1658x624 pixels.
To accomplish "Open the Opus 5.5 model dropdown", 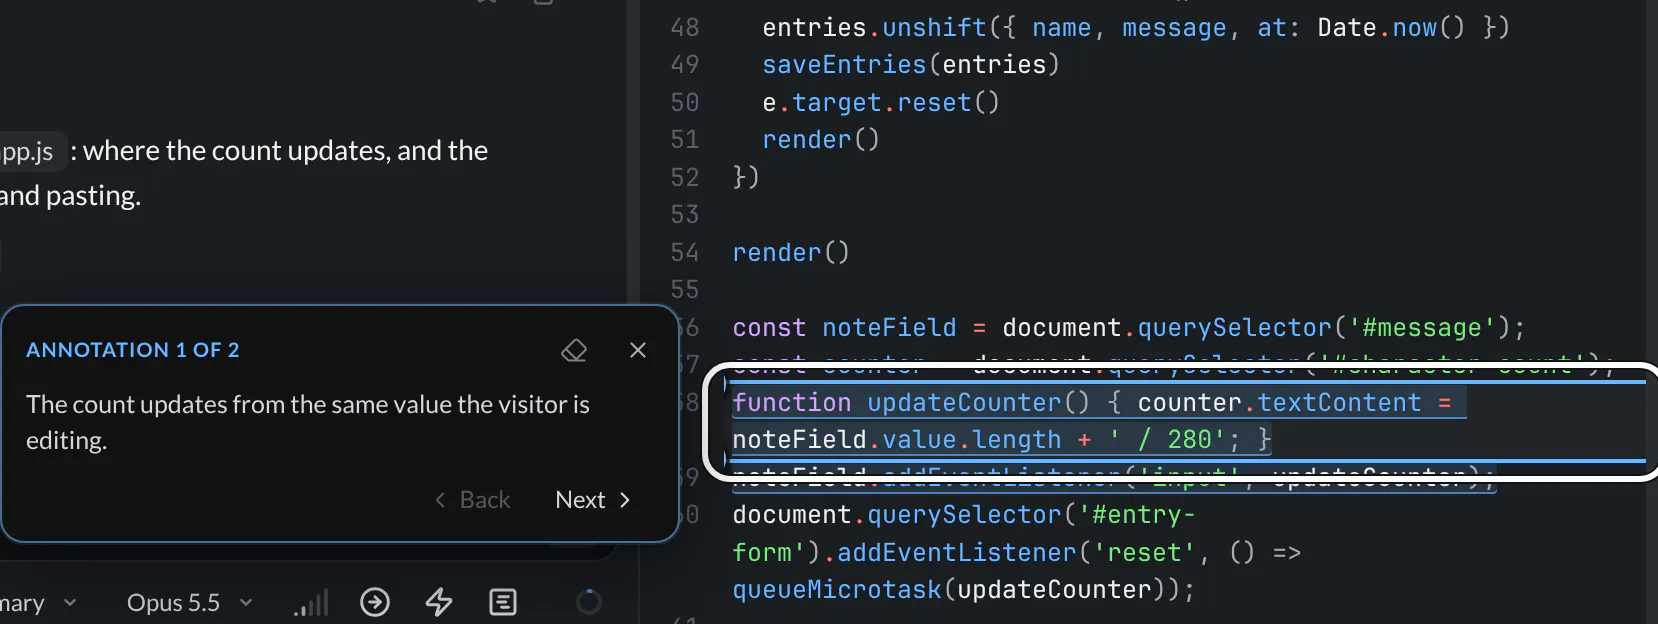I will (189, 603).
